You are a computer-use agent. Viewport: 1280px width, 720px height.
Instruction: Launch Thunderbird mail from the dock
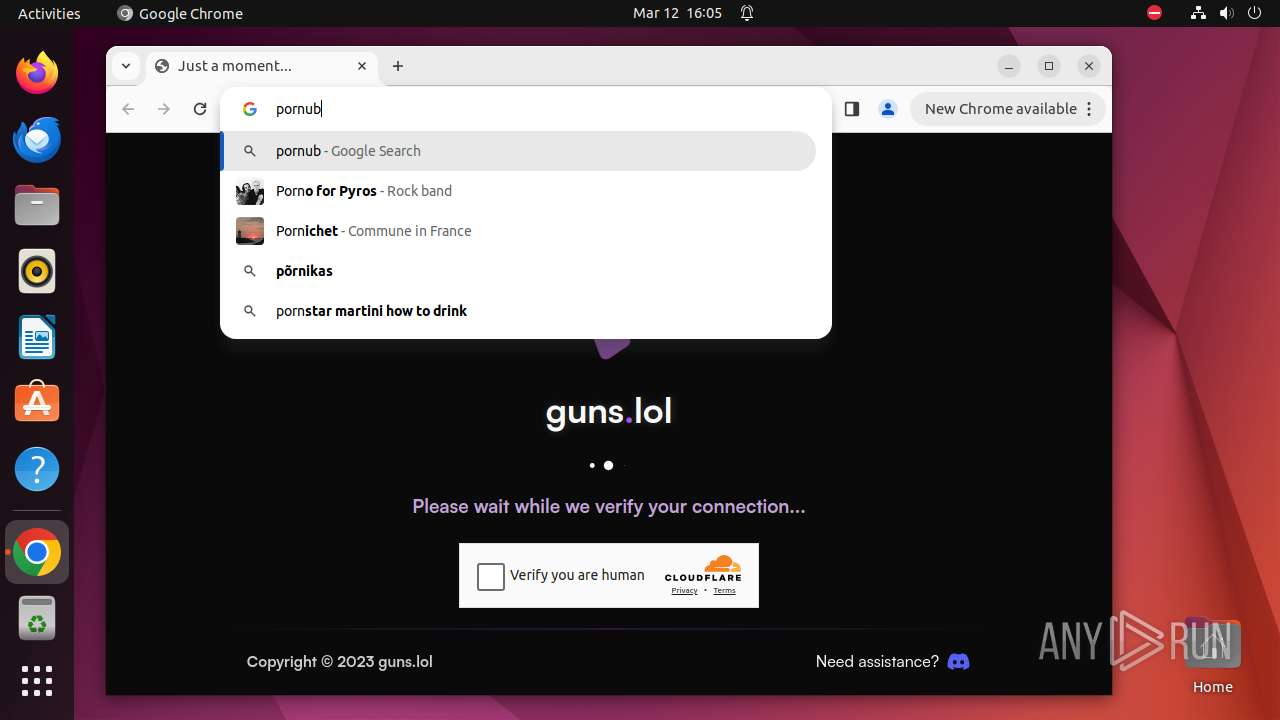pos(37,139)
